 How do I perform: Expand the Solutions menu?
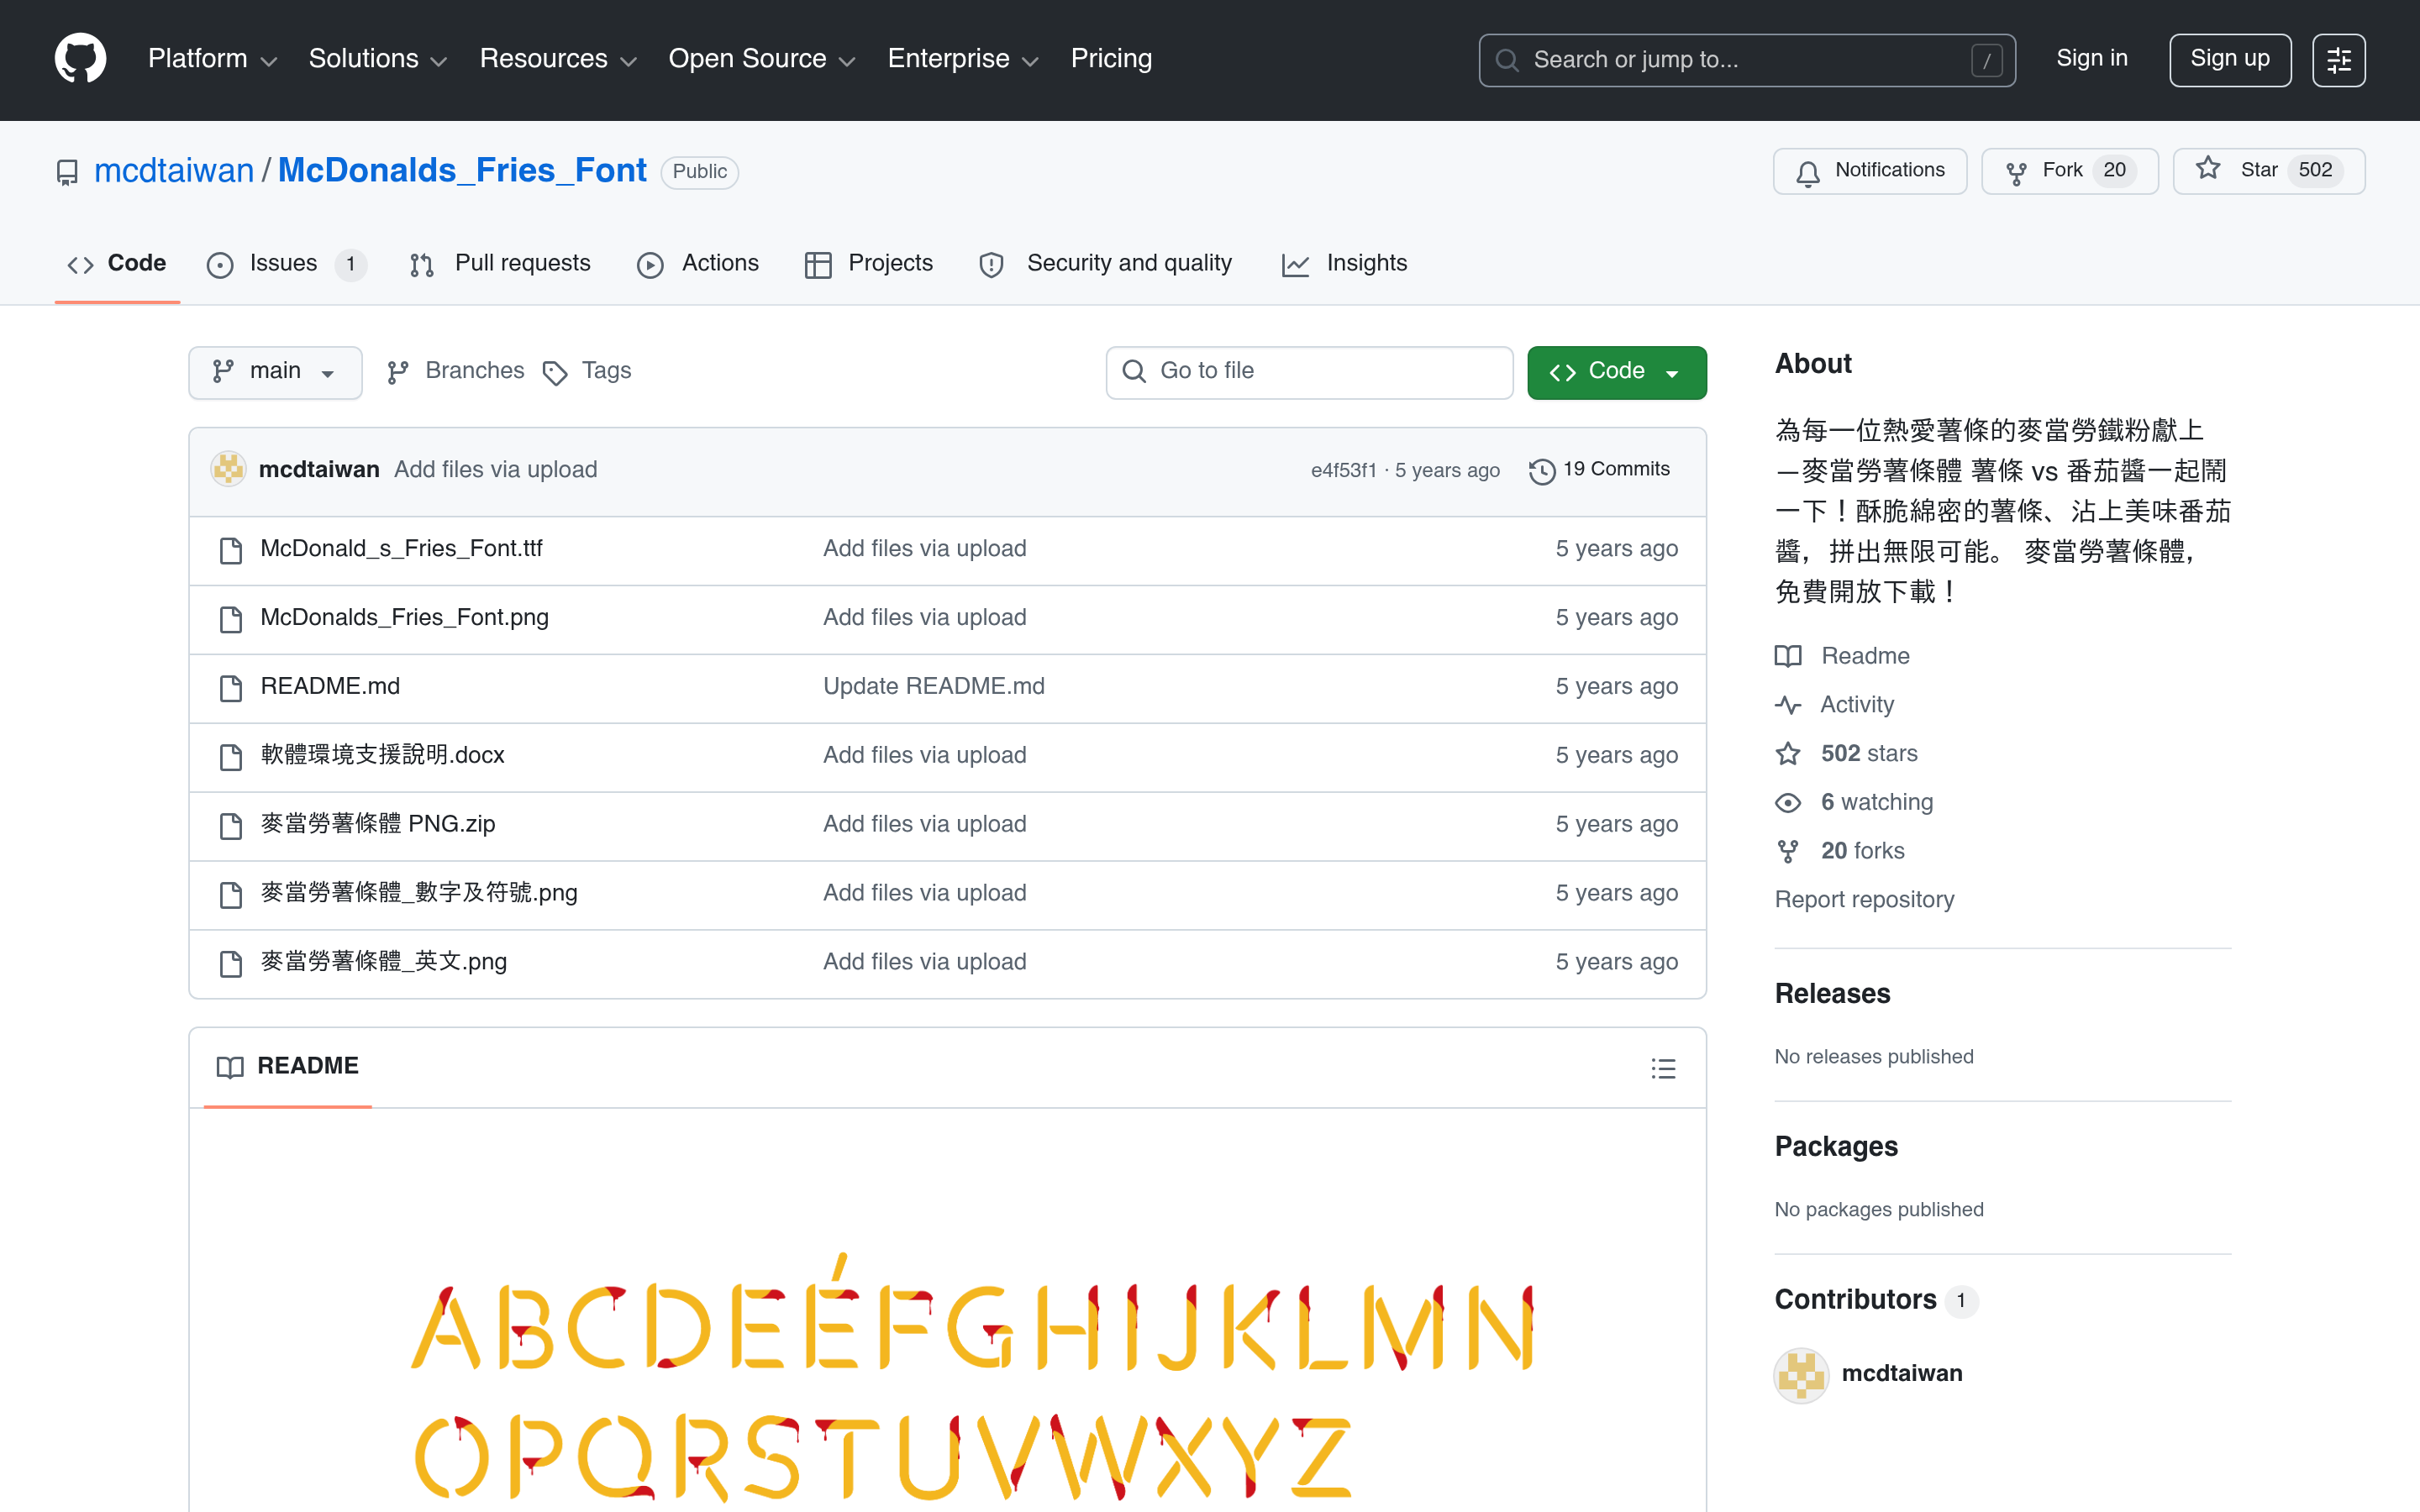click(377, 59)
